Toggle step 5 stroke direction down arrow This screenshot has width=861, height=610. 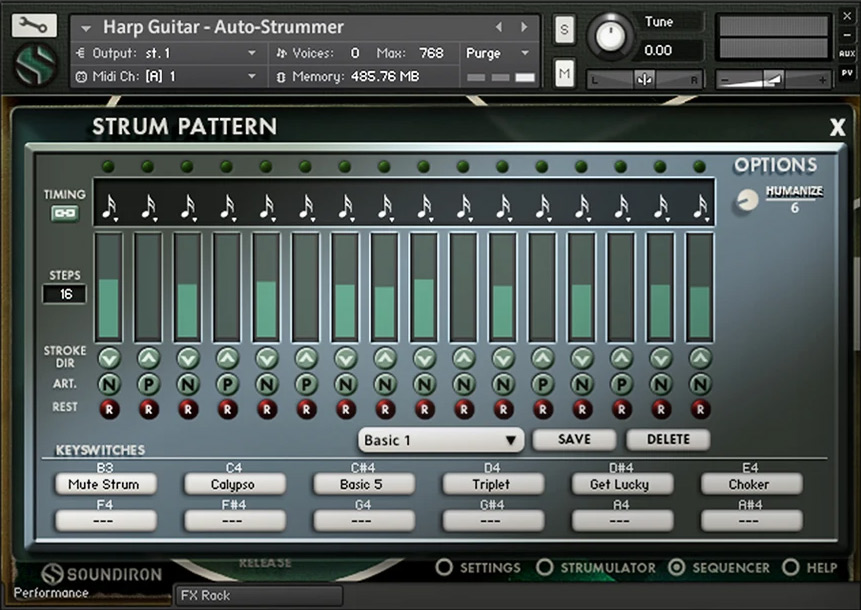pyautogui.click(x=266, y=359)
